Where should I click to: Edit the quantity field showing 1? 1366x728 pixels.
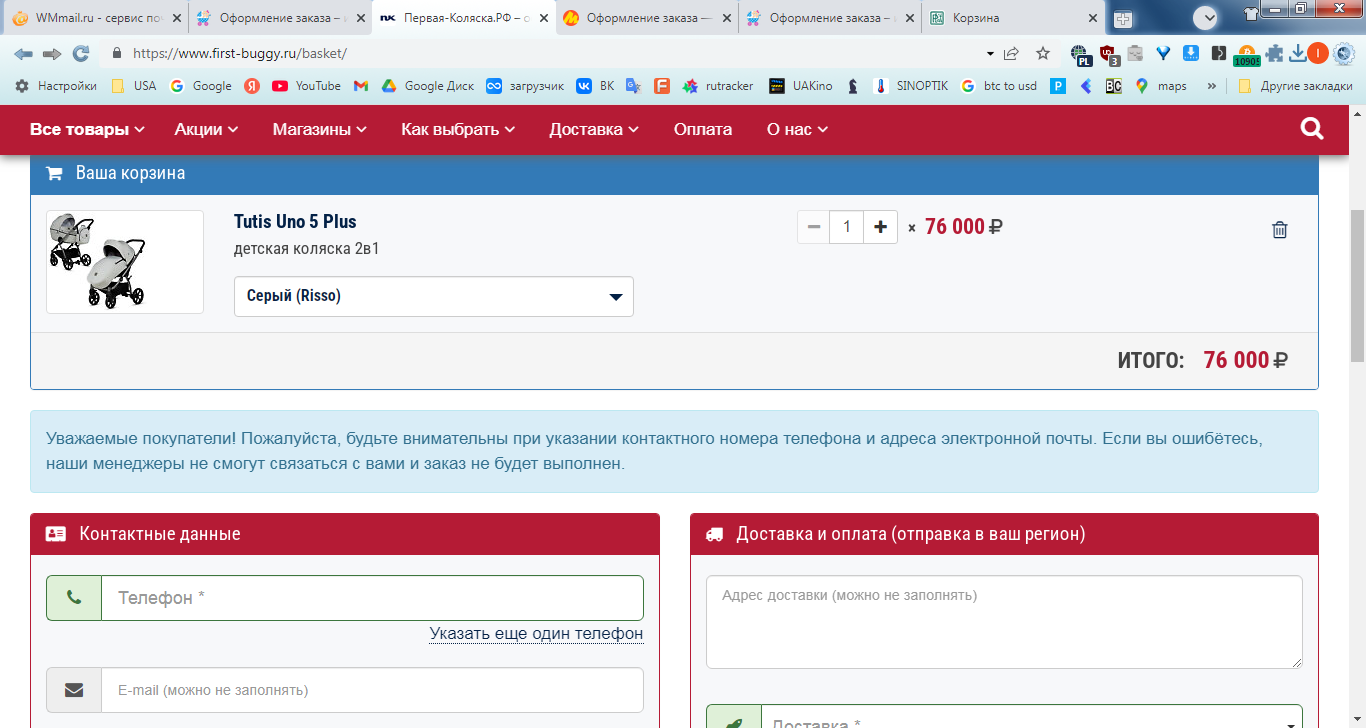tap(847, 227)
